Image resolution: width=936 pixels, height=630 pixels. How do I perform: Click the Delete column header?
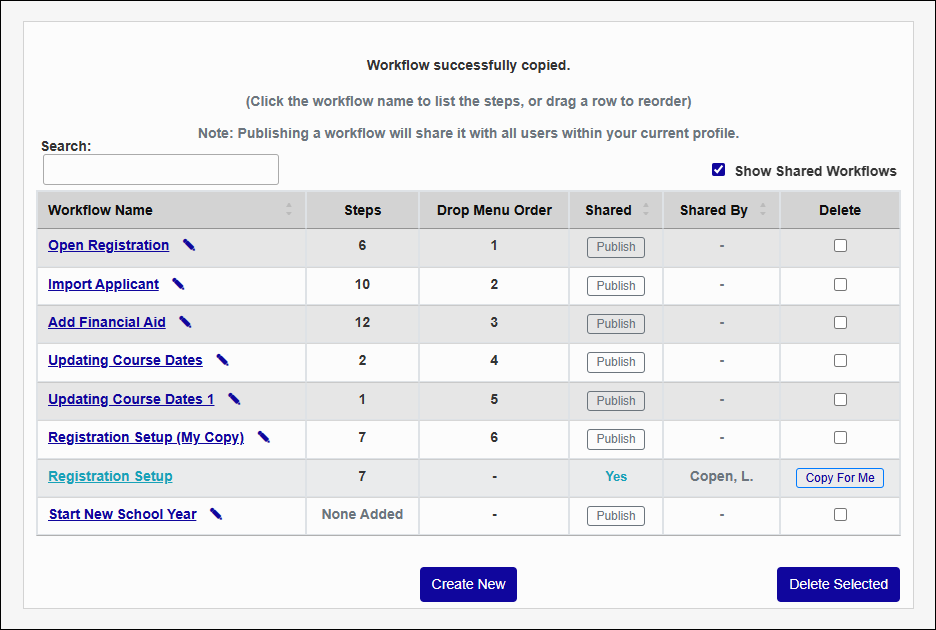tap(840, 210)
